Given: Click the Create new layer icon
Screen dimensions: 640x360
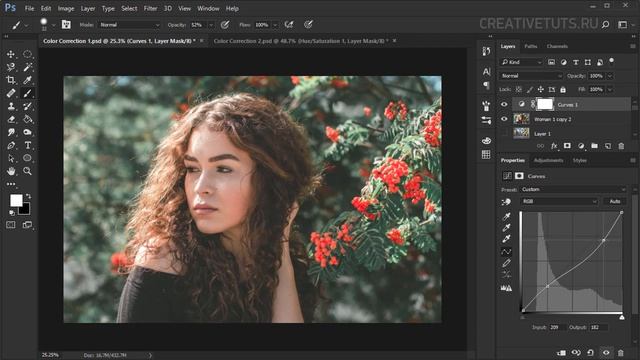Looking at the screenshot, I should pos(608,146).
